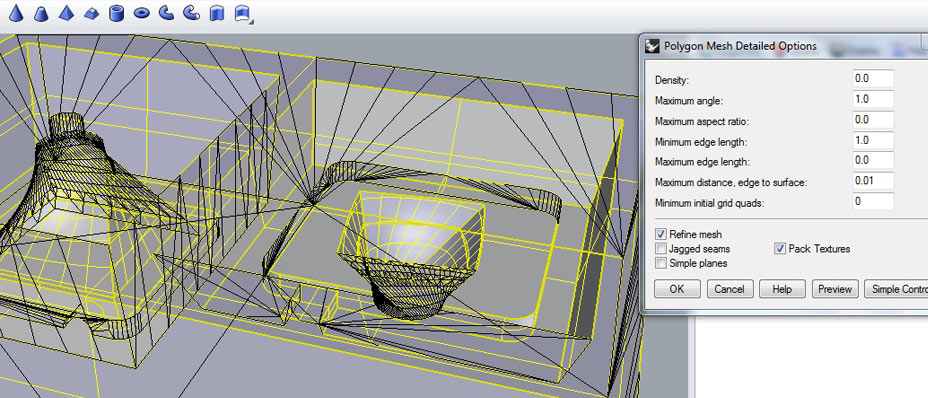
Task: Click the Polygon Mesh dialog title icon
Action: pyautogui.click(x=653, y=46)
